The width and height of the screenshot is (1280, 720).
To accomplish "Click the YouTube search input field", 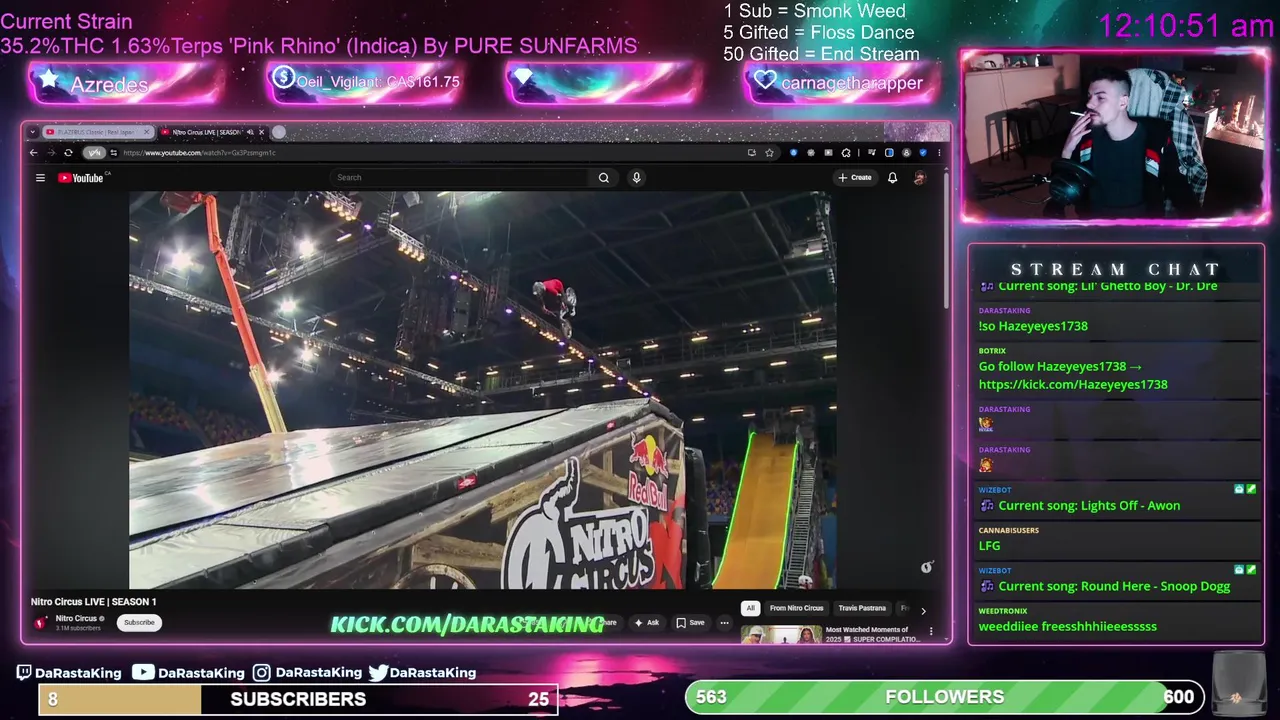I will 460,178.
